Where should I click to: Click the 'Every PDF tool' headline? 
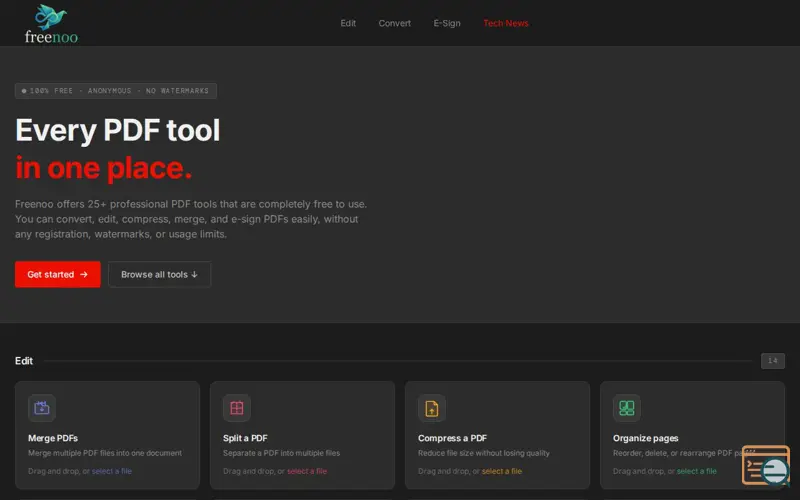pyautogui.click(x=118, y=130)
